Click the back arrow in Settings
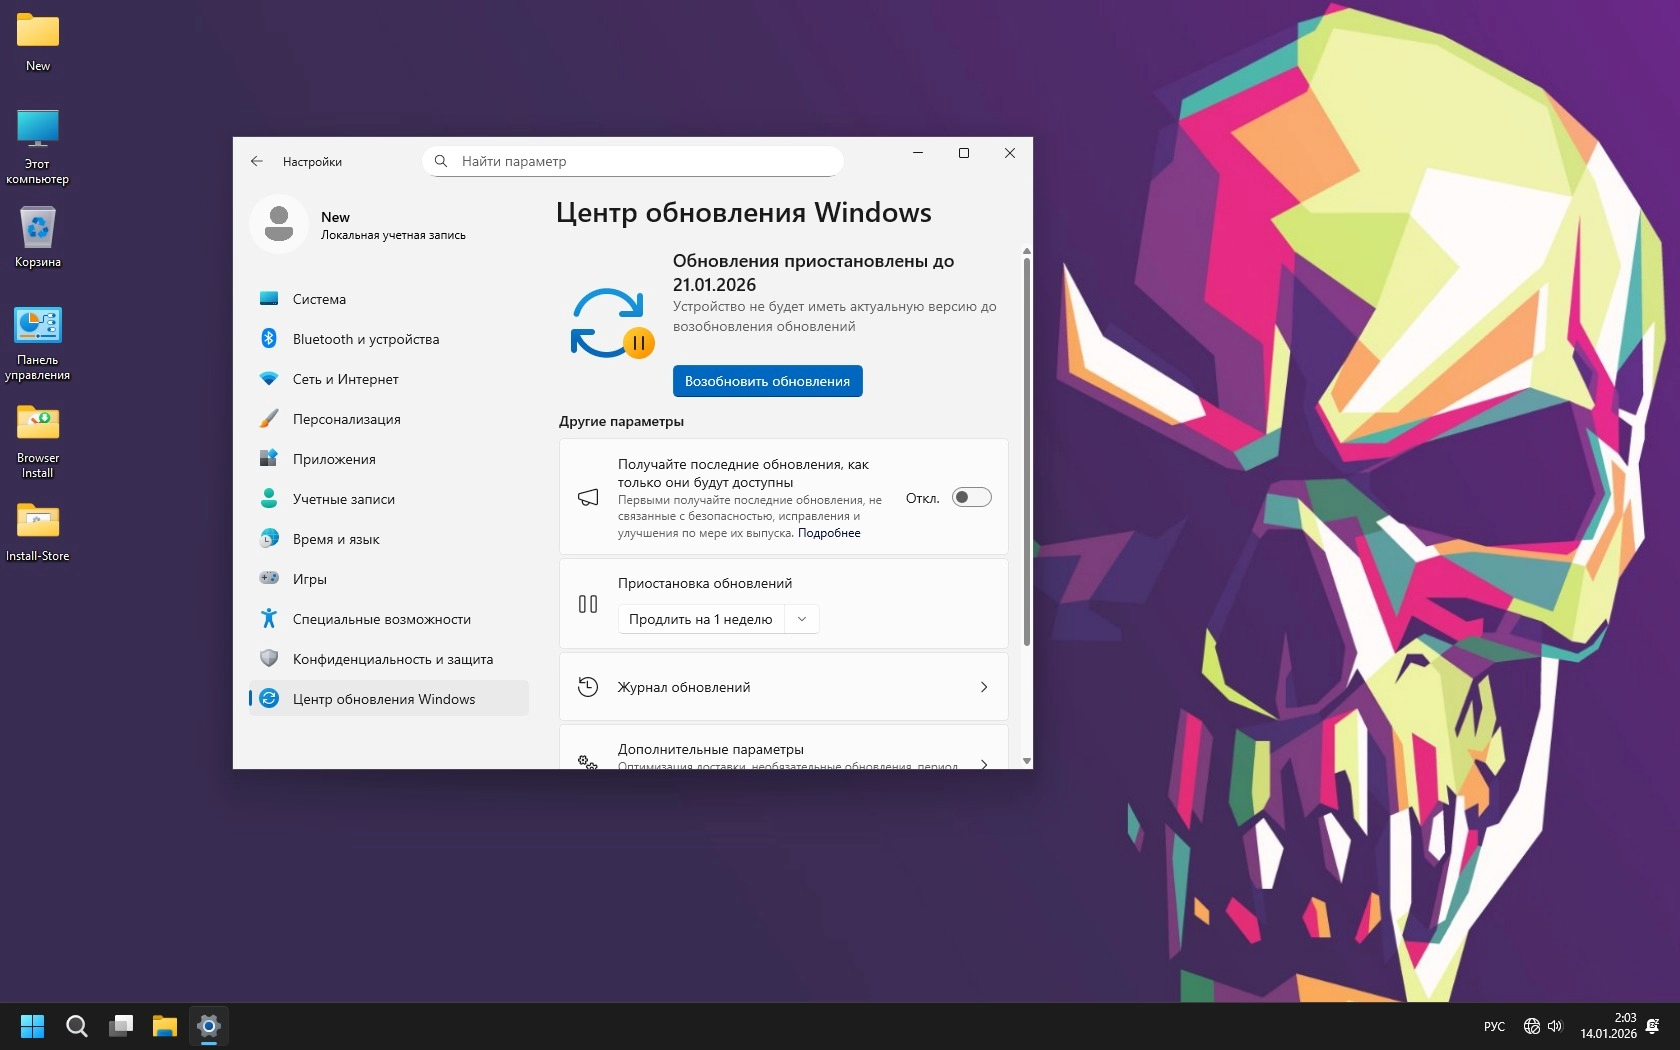 click(257, 161)
